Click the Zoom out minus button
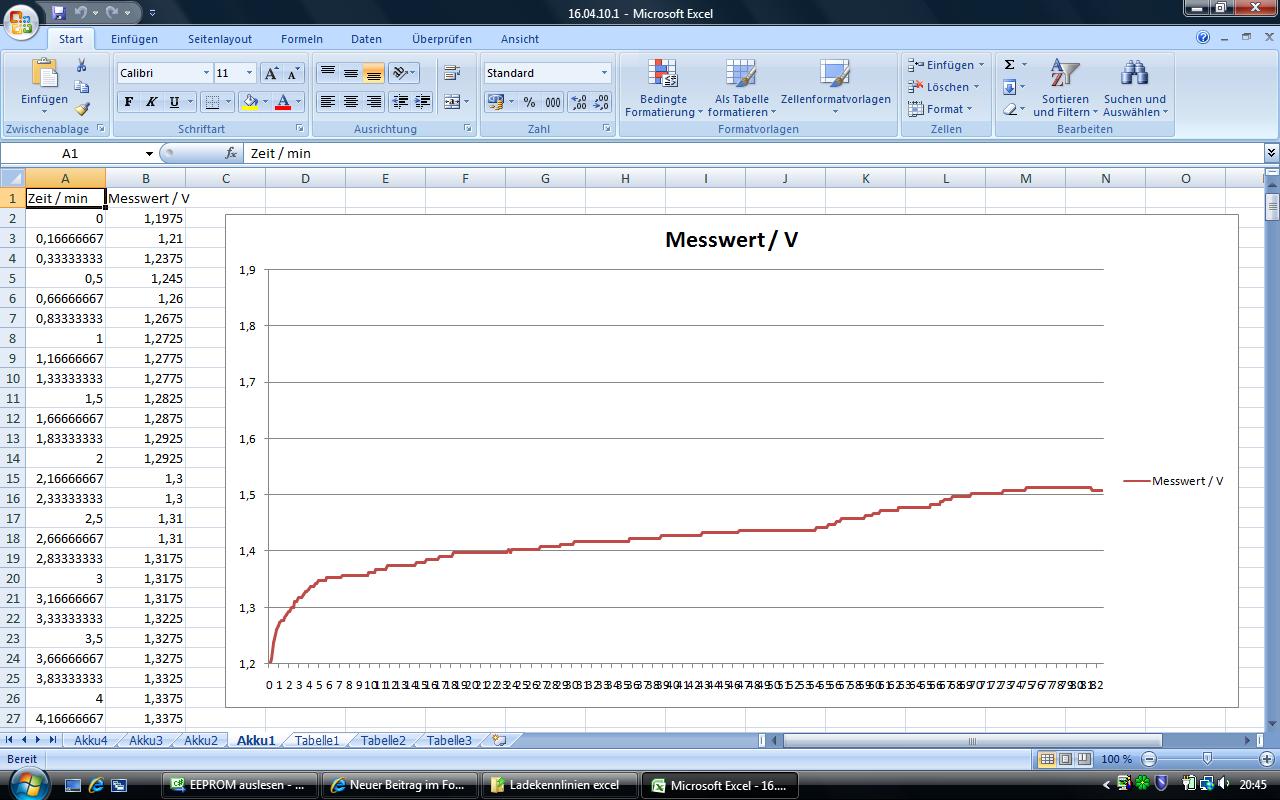1280x800 pixels. (x=1149, y=759)
